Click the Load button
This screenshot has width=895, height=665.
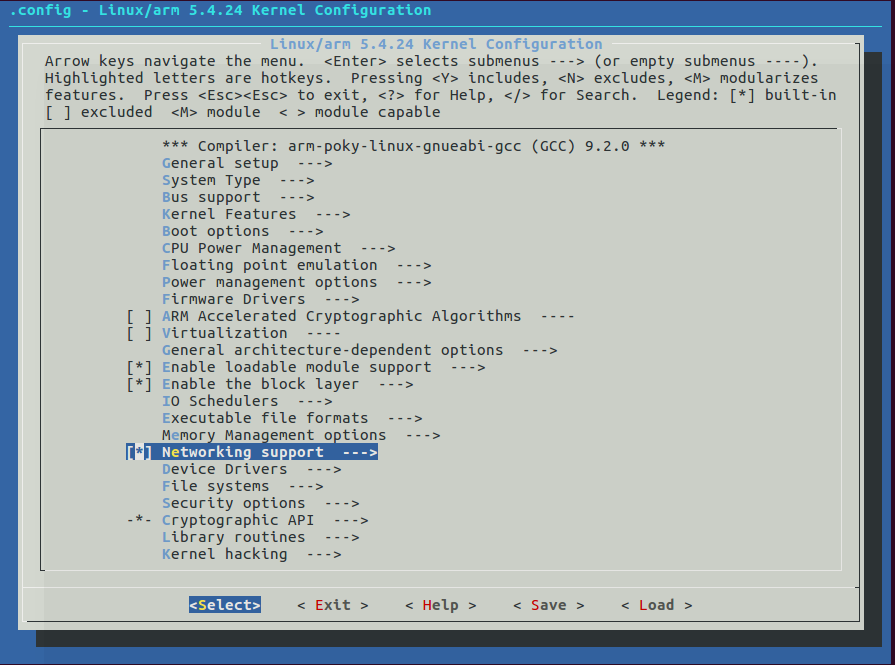[x=656, y=605]
